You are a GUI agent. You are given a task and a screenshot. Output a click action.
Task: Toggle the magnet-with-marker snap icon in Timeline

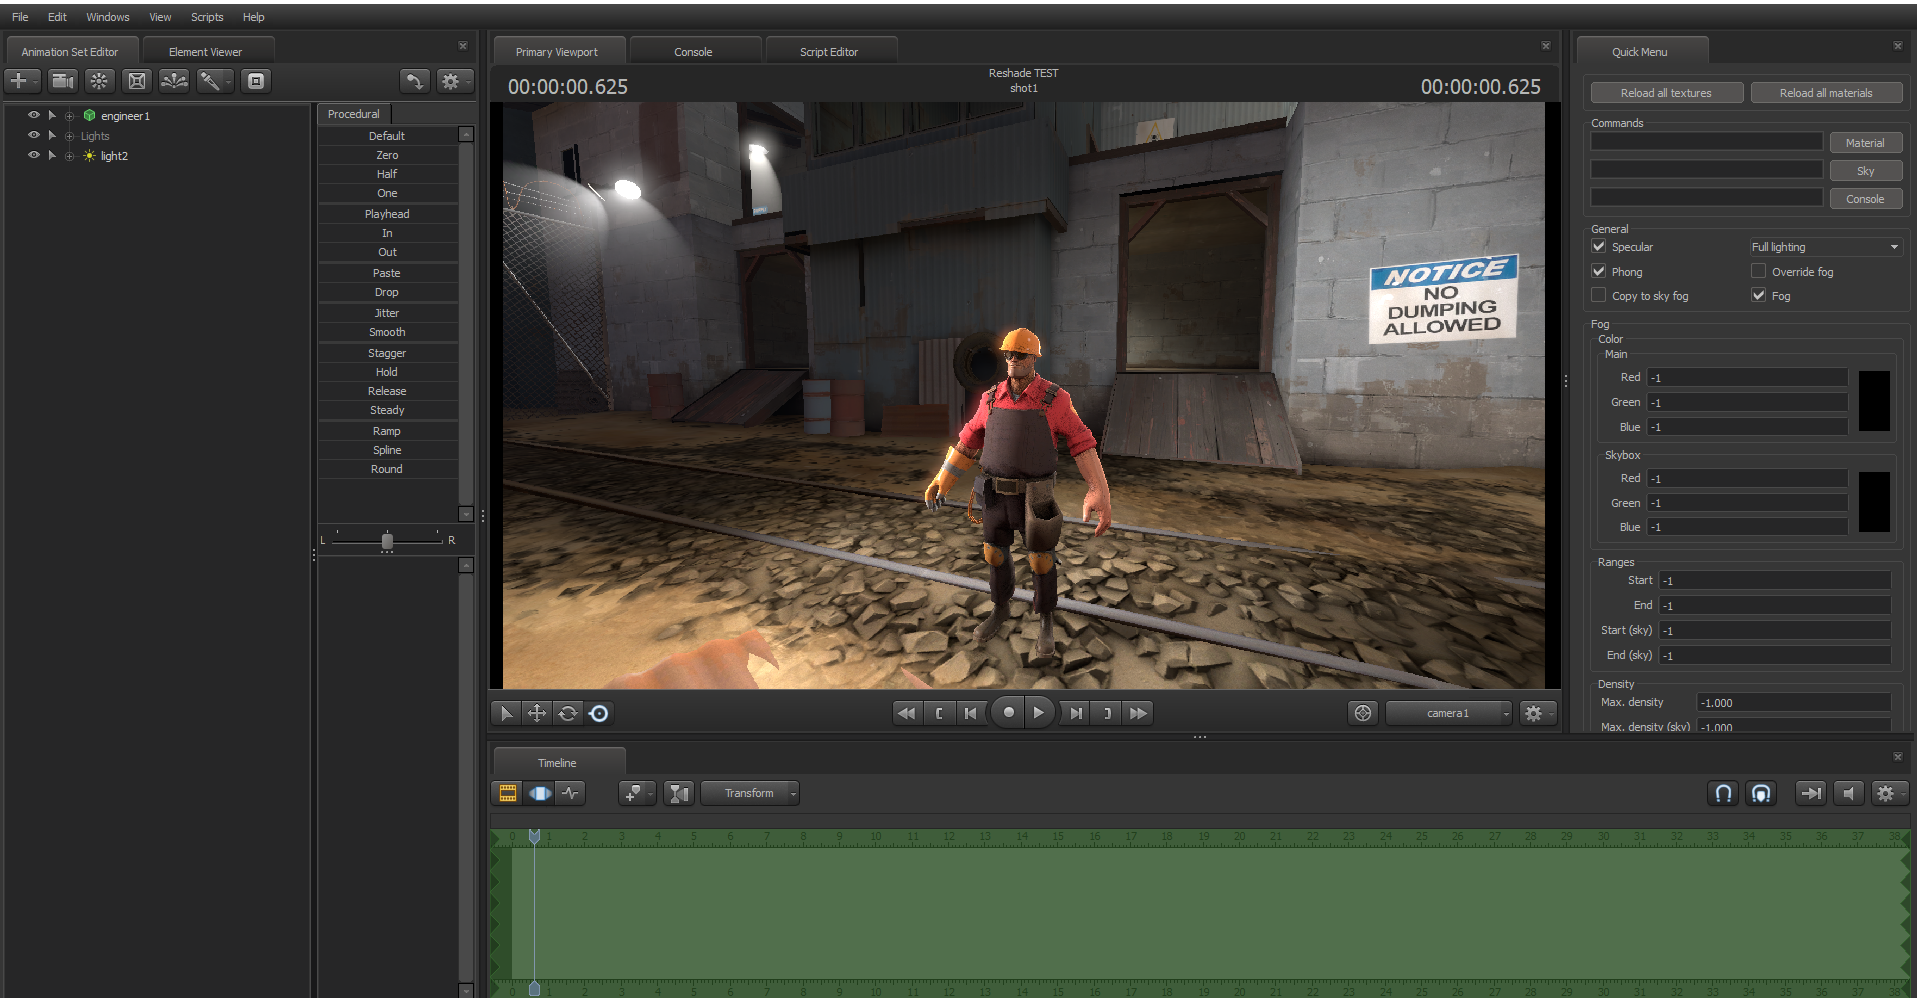point(1761,793)
